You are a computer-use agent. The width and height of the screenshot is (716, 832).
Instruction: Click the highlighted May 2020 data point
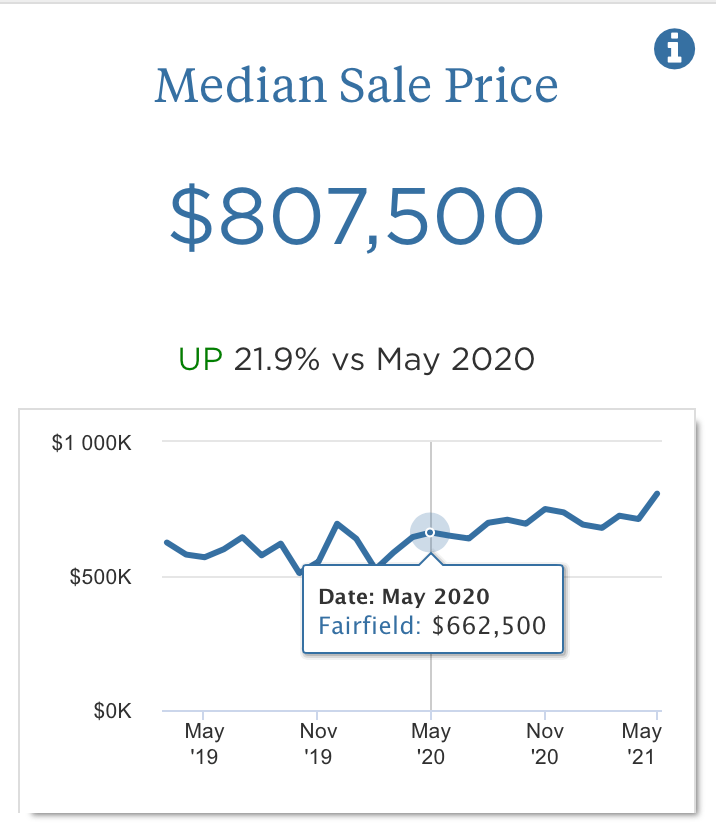pyautogui.click(x=430, y=532)
